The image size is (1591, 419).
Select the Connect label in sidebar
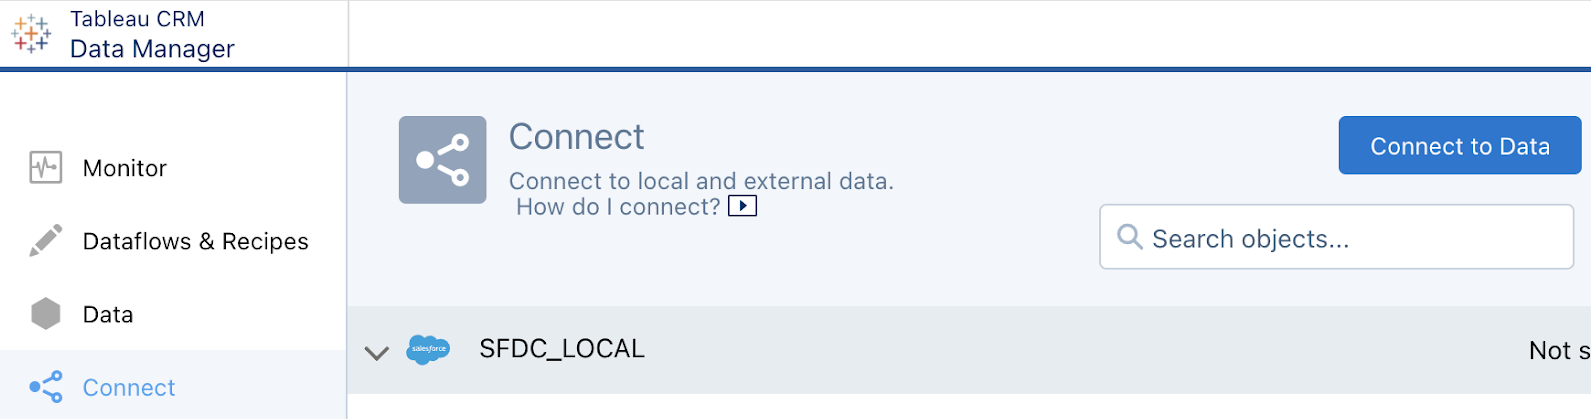click(x=129, y=387)
